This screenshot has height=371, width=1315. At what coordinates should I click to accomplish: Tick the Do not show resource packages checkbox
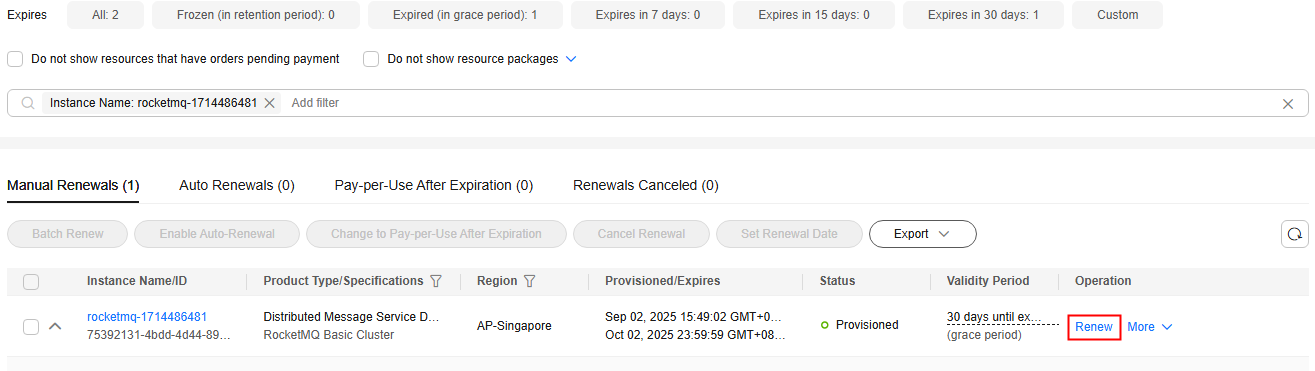pyautogui.click(x=371, y=59)
